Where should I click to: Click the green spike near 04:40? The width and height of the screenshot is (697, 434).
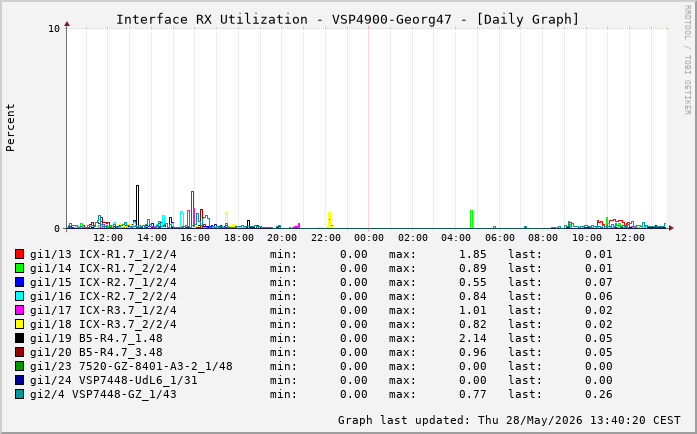tap(472, 219)
